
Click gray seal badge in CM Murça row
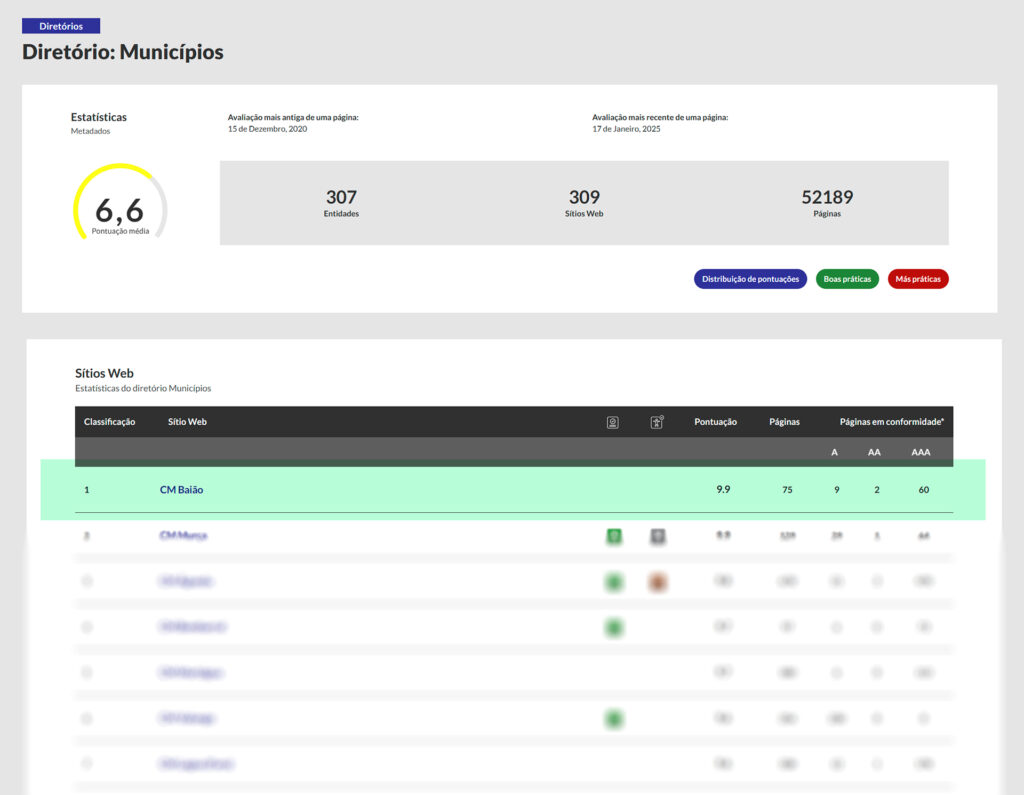pos(657,536)
